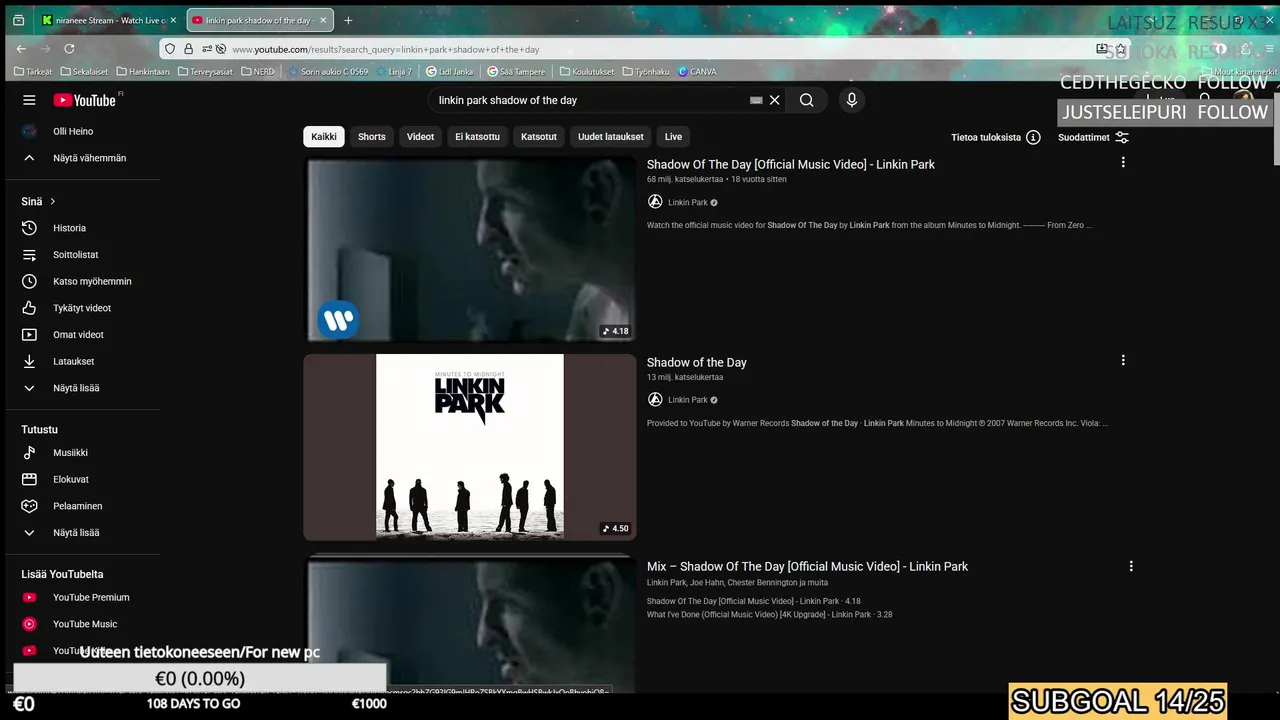Start voice search with the microphone
Screen dimensions: 1280x720
tap(852, 100)
